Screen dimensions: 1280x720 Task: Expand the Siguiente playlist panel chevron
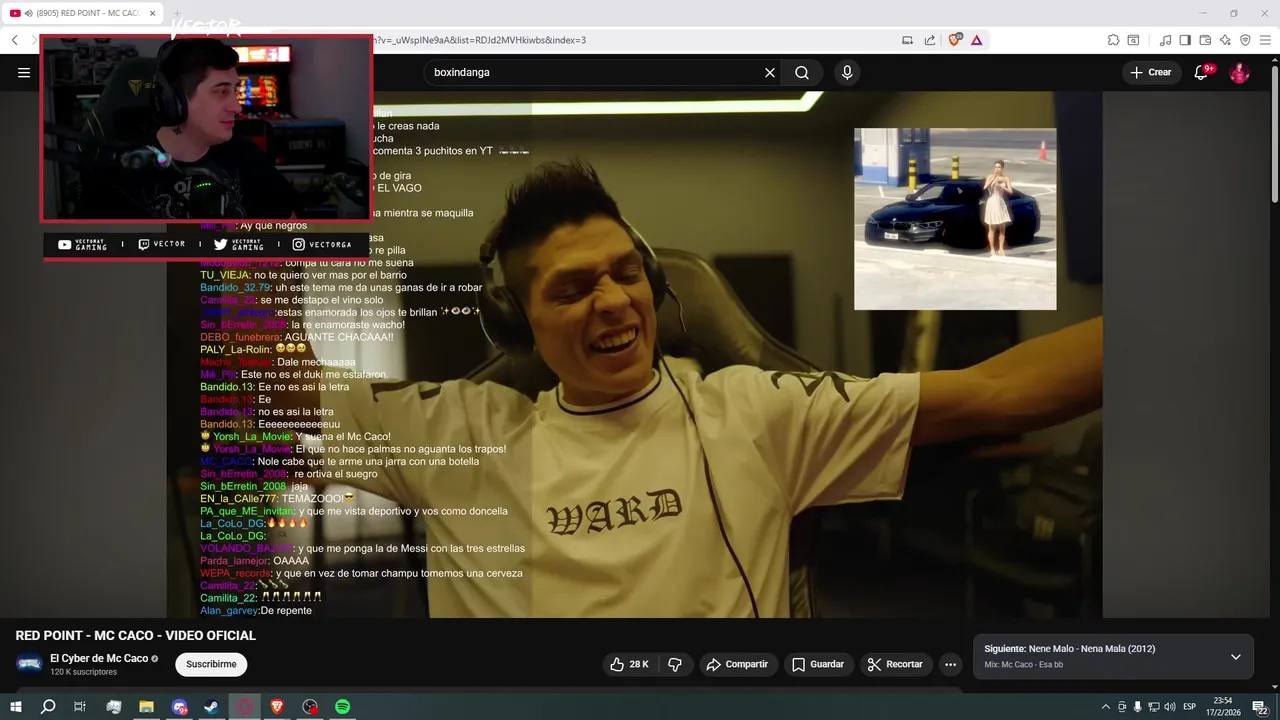coord(1235,657)
